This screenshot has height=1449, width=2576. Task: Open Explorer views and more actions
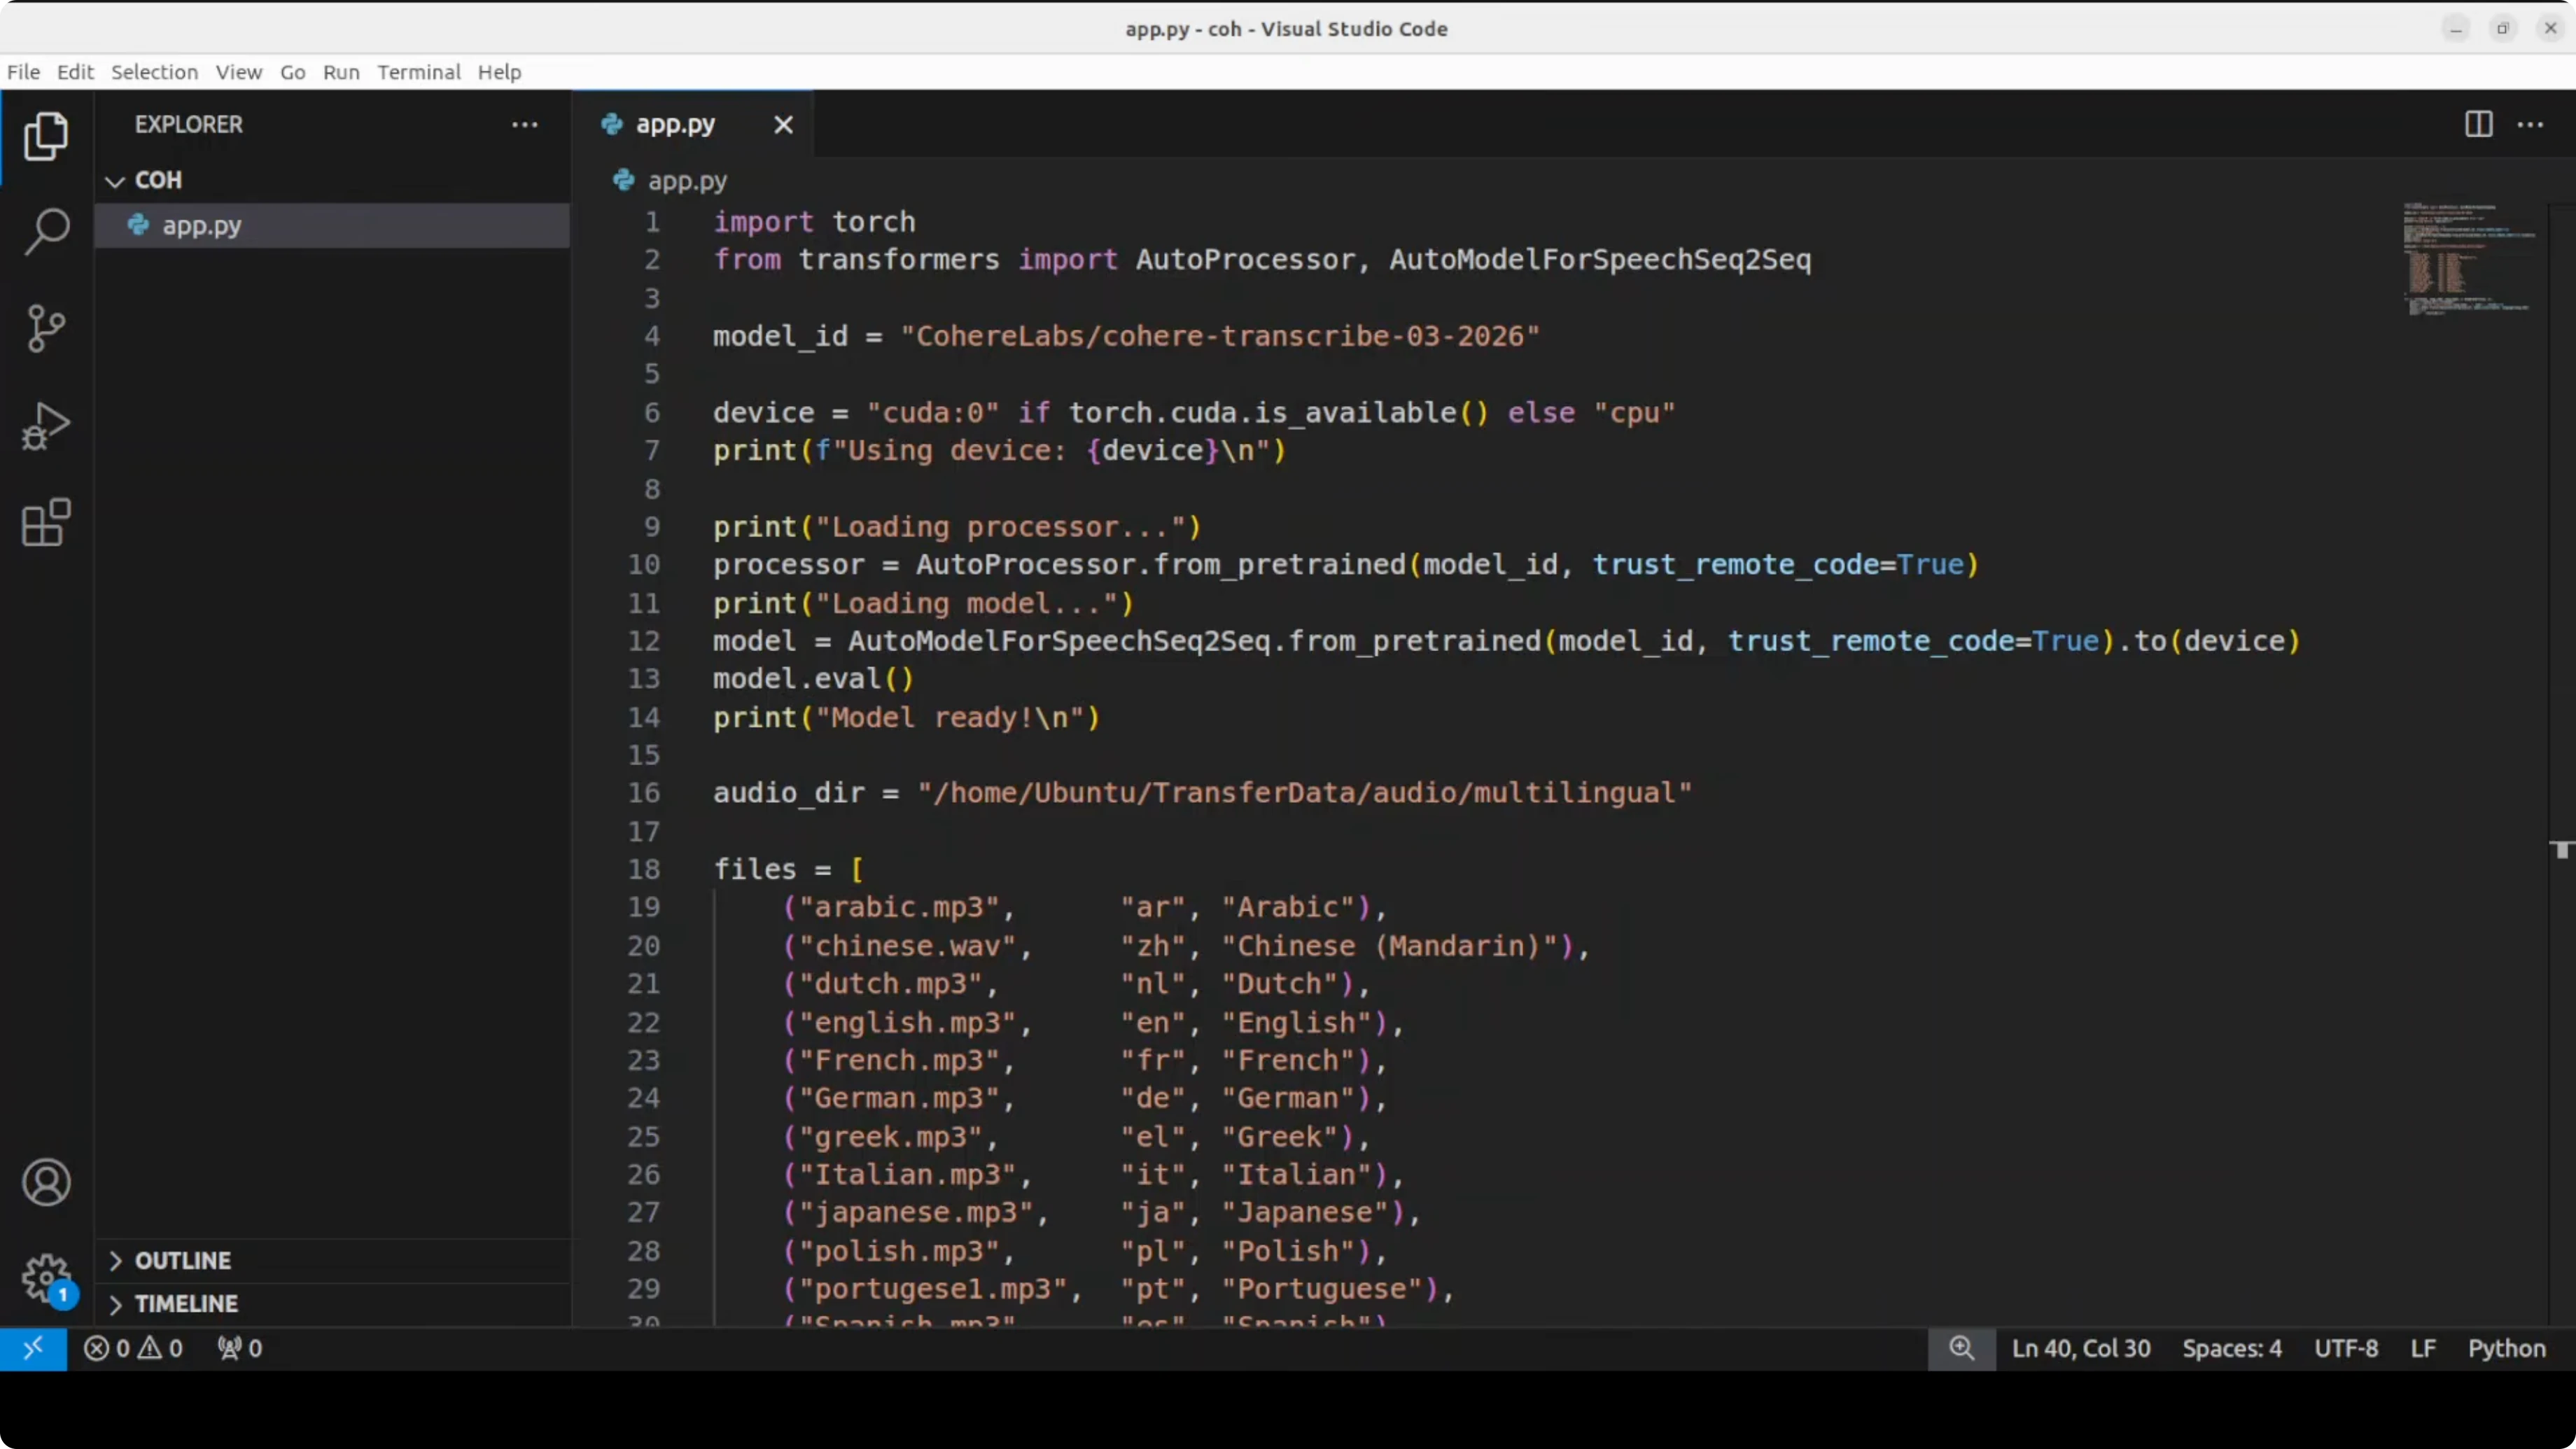click(524, 125)
